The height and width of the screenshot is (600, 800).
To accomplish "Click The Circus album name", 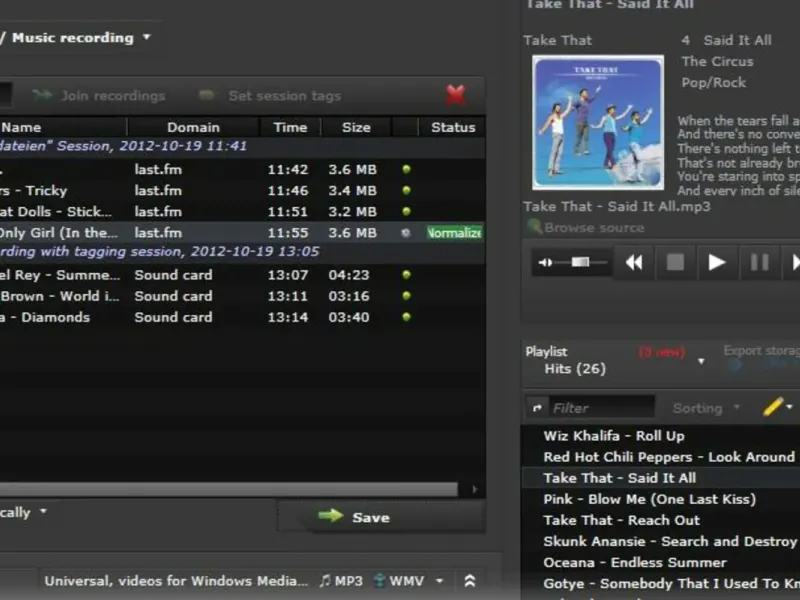I will [717, 61].
